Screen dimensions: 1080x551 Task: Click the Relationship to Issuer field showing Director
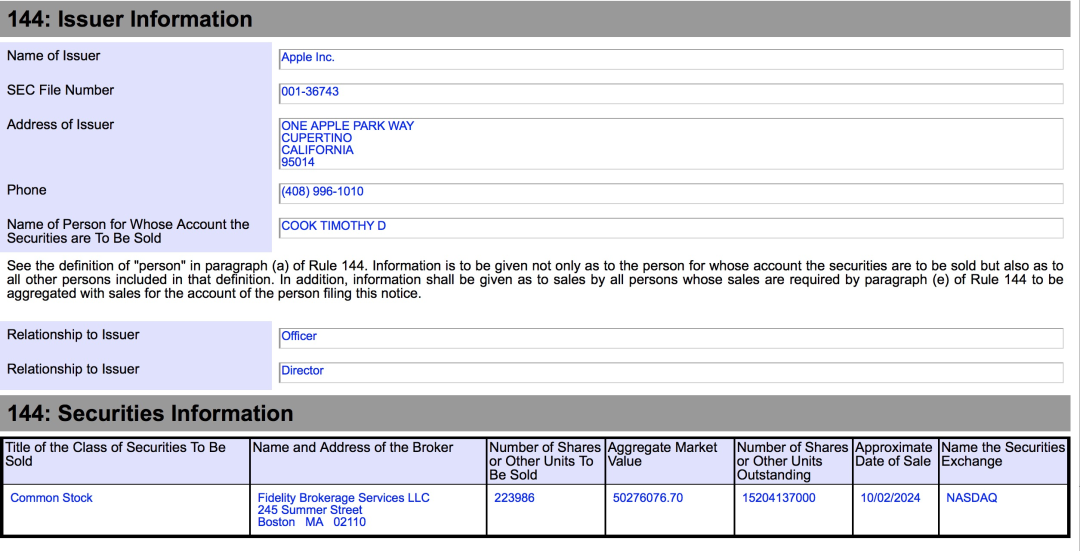[671, 372]
